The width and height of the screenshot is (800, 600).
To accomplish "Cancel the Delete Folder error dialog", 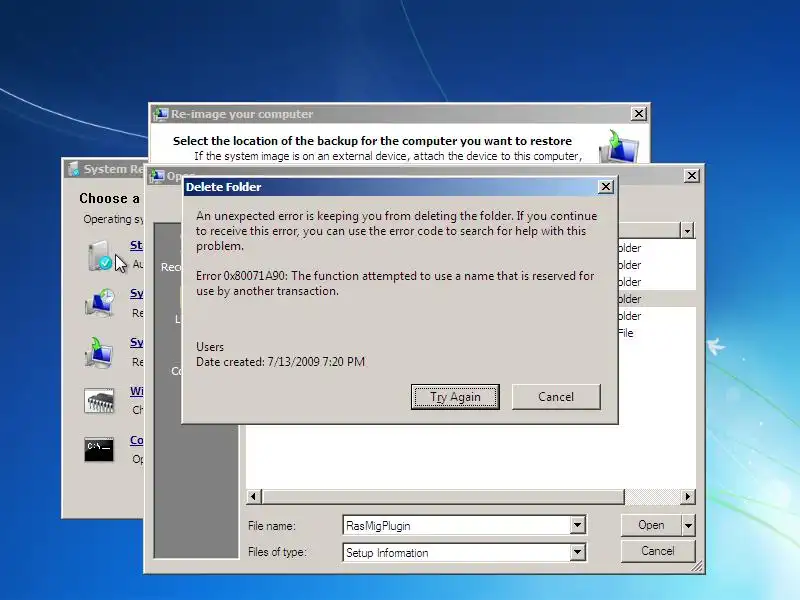I will (556, 397).
